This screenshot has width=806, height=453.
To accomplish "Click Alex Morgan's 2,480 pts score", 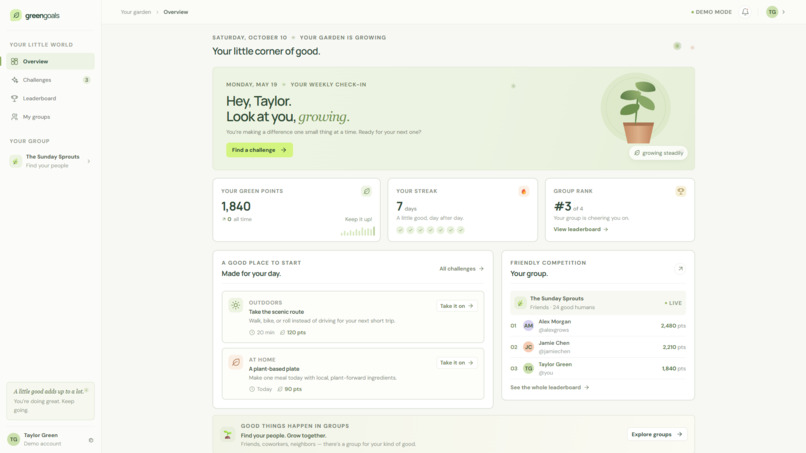I will coord(673,325).
